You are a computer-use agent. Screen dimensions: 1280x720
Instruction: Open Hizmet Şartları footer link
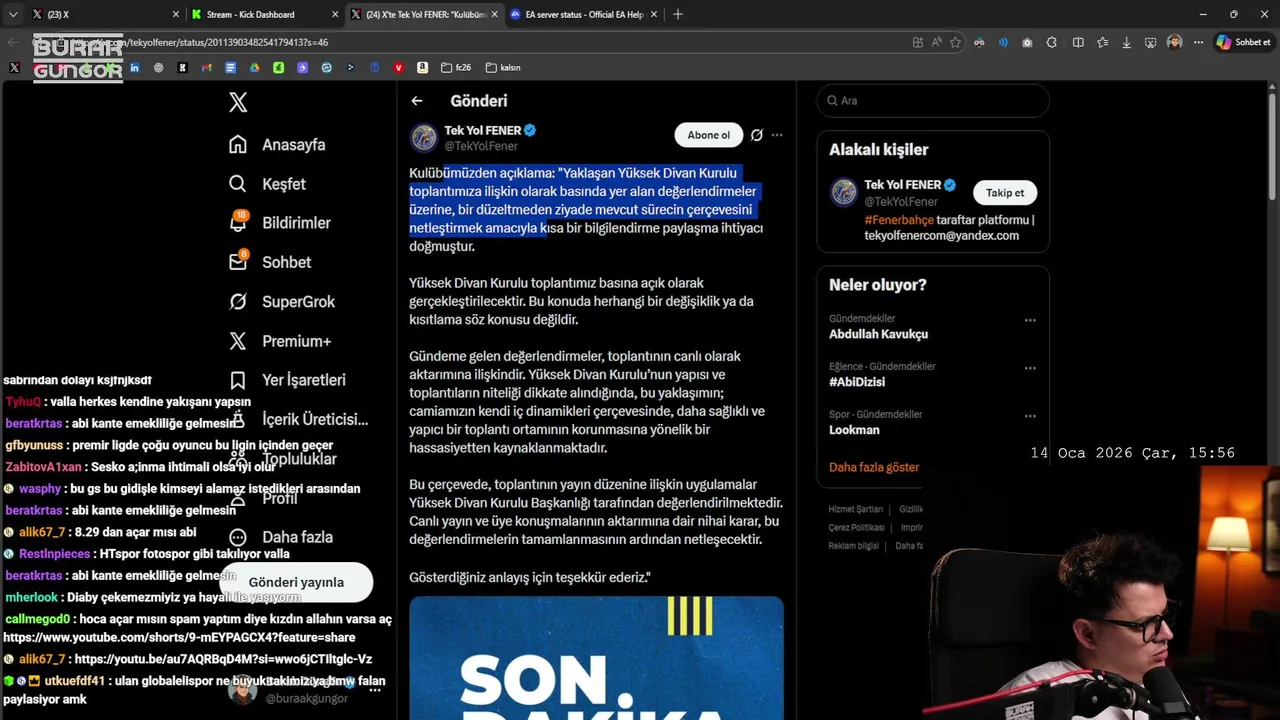[856, 510]
